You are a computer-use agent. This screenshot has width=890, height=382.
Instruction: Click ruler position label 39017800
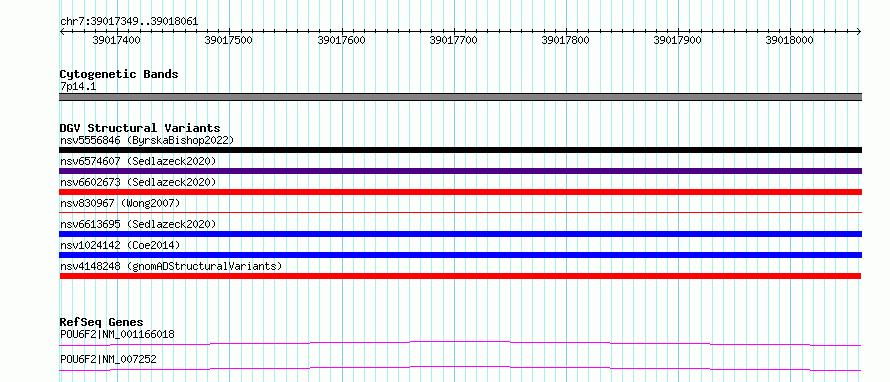coord(566,40)
